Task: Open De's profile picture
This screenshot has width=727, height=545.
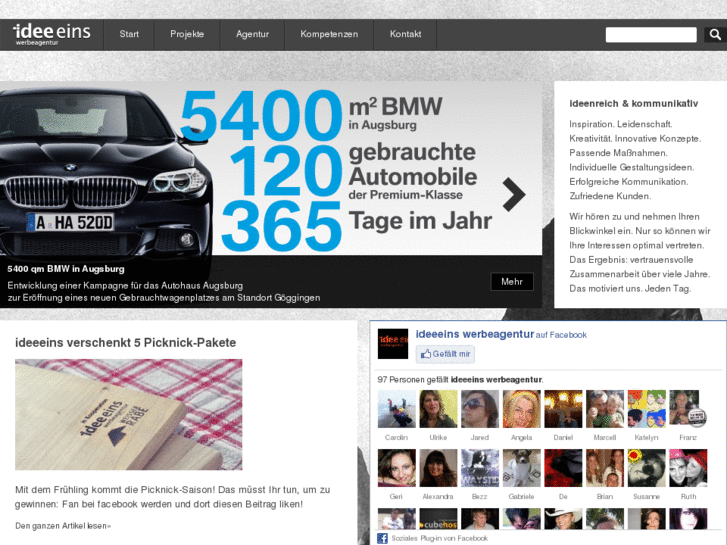Action: [x=563, y=468]
